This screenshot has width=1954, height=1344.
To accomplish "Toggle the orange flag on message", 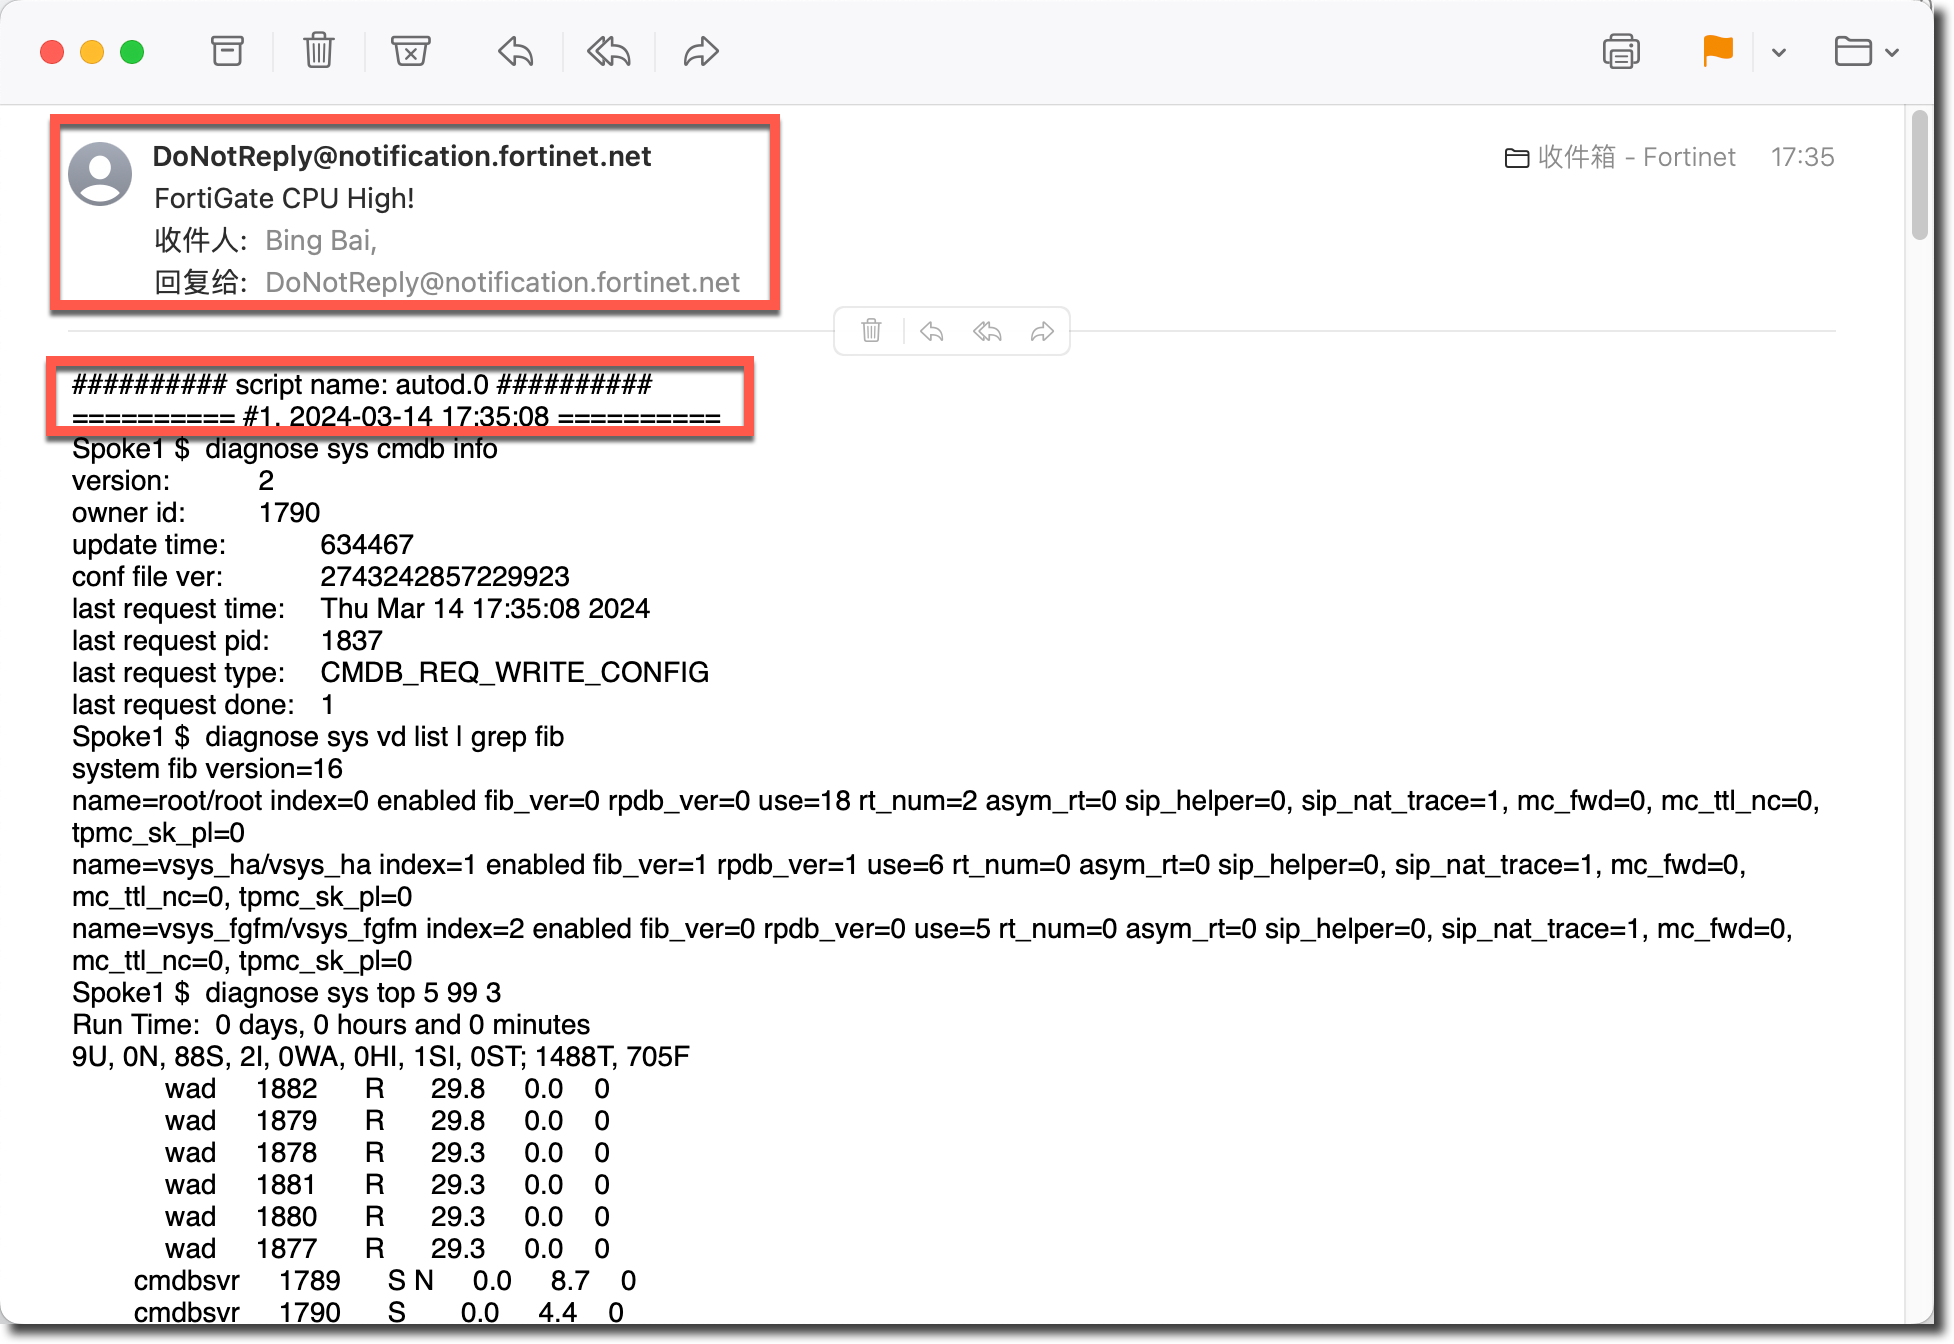I will (1717, 51).
